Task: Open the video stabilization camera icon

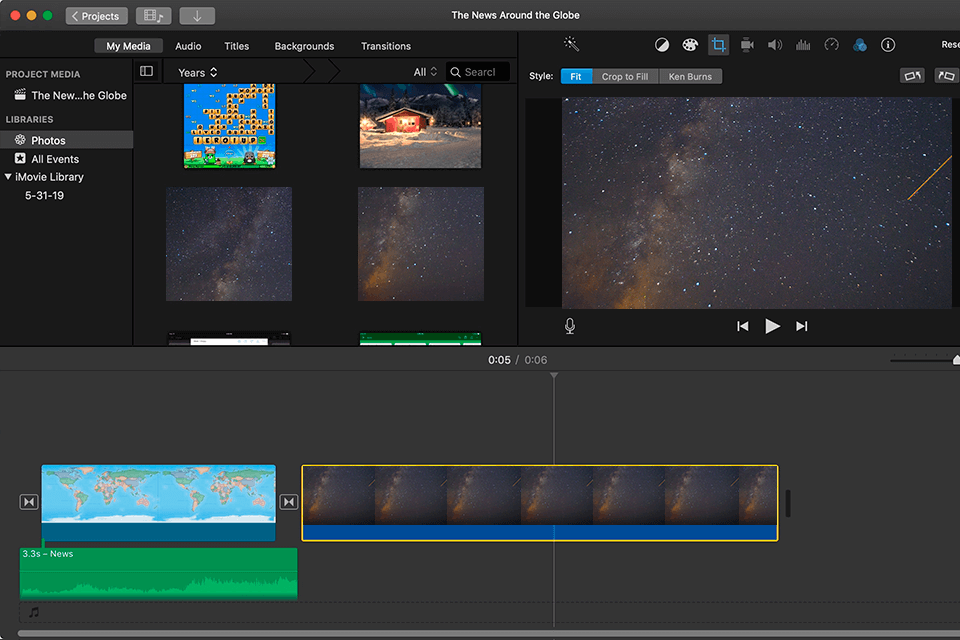Action: (x=746, y=45)
